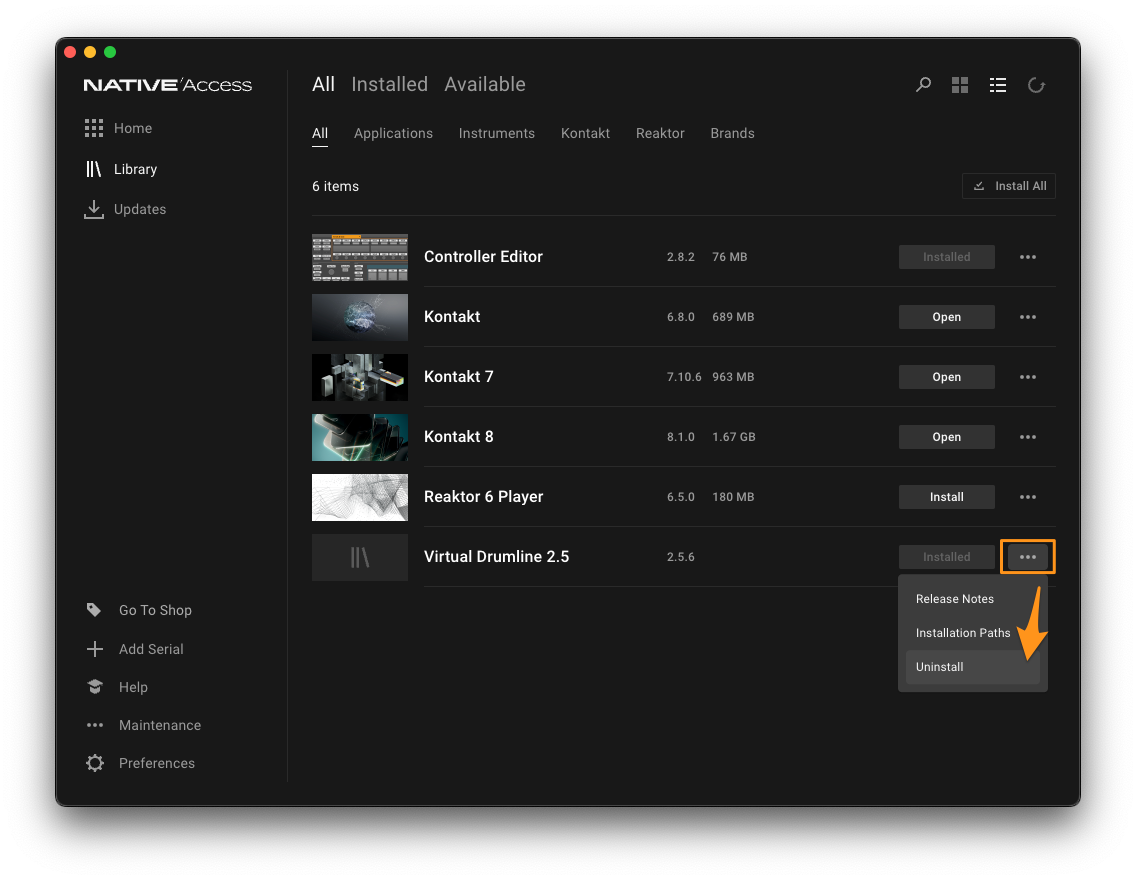Click the 7.10.6 version number
The width and height of the screenshot is (1136, 880).
click(684, 377)
